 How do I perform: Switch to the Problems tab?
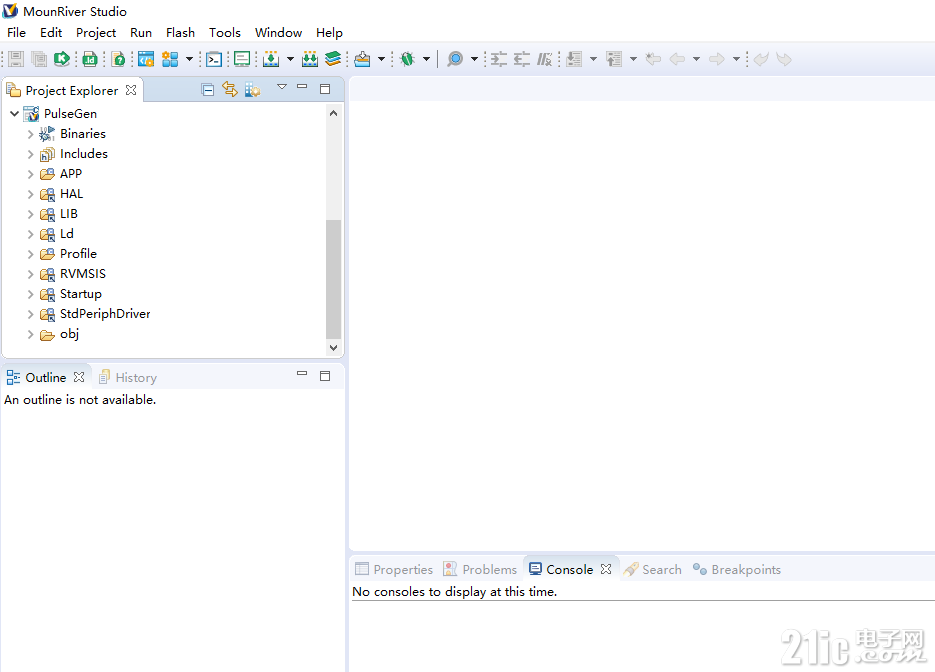481,569
